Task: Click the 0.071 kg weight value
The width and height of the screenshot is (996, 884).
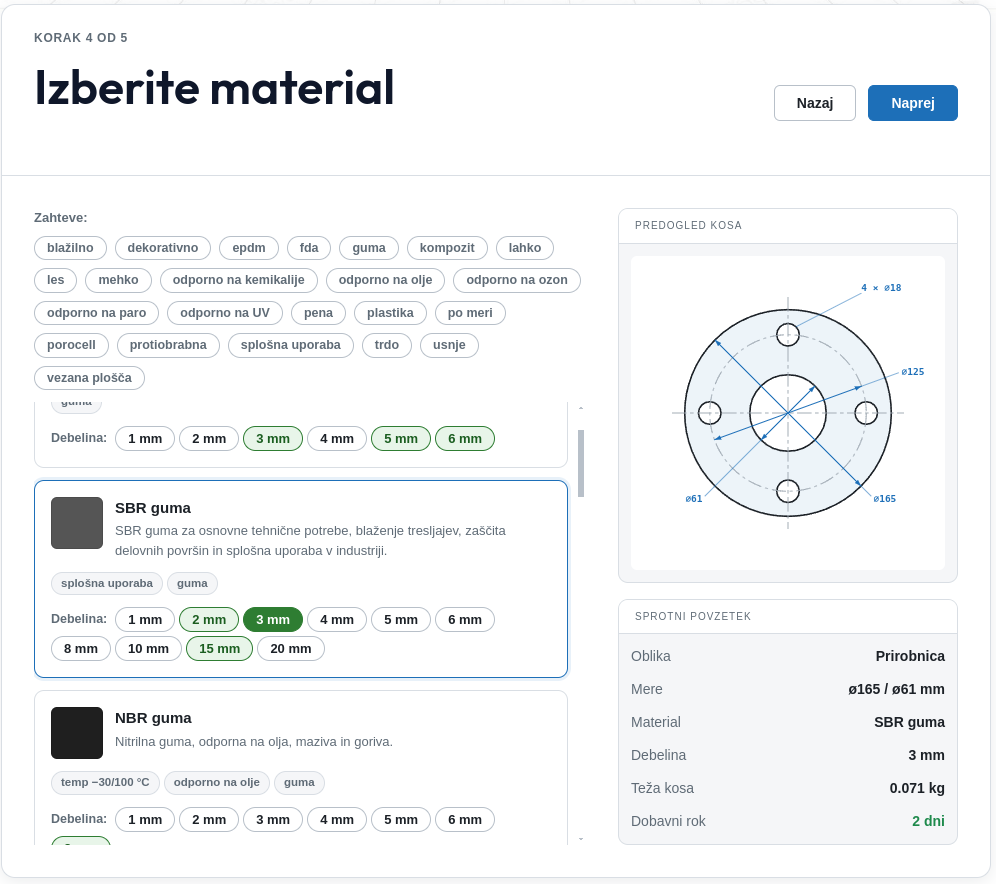Action: pos(917,788)
